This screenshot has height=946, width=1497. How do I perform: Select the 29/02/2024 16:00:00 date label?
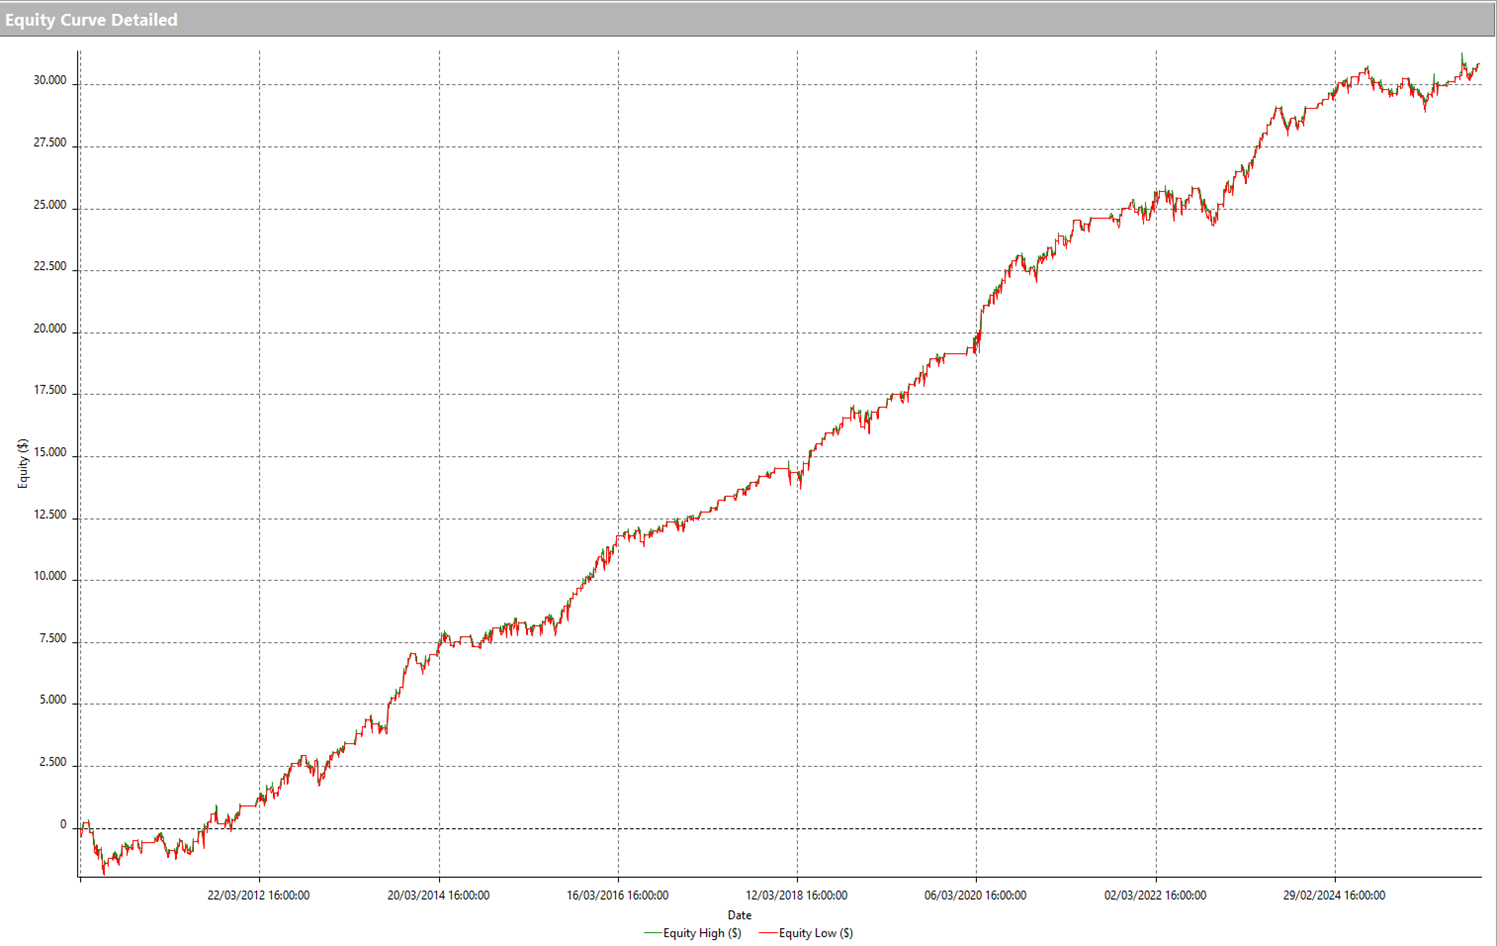pyautogui.click(x=1334, y=896)
